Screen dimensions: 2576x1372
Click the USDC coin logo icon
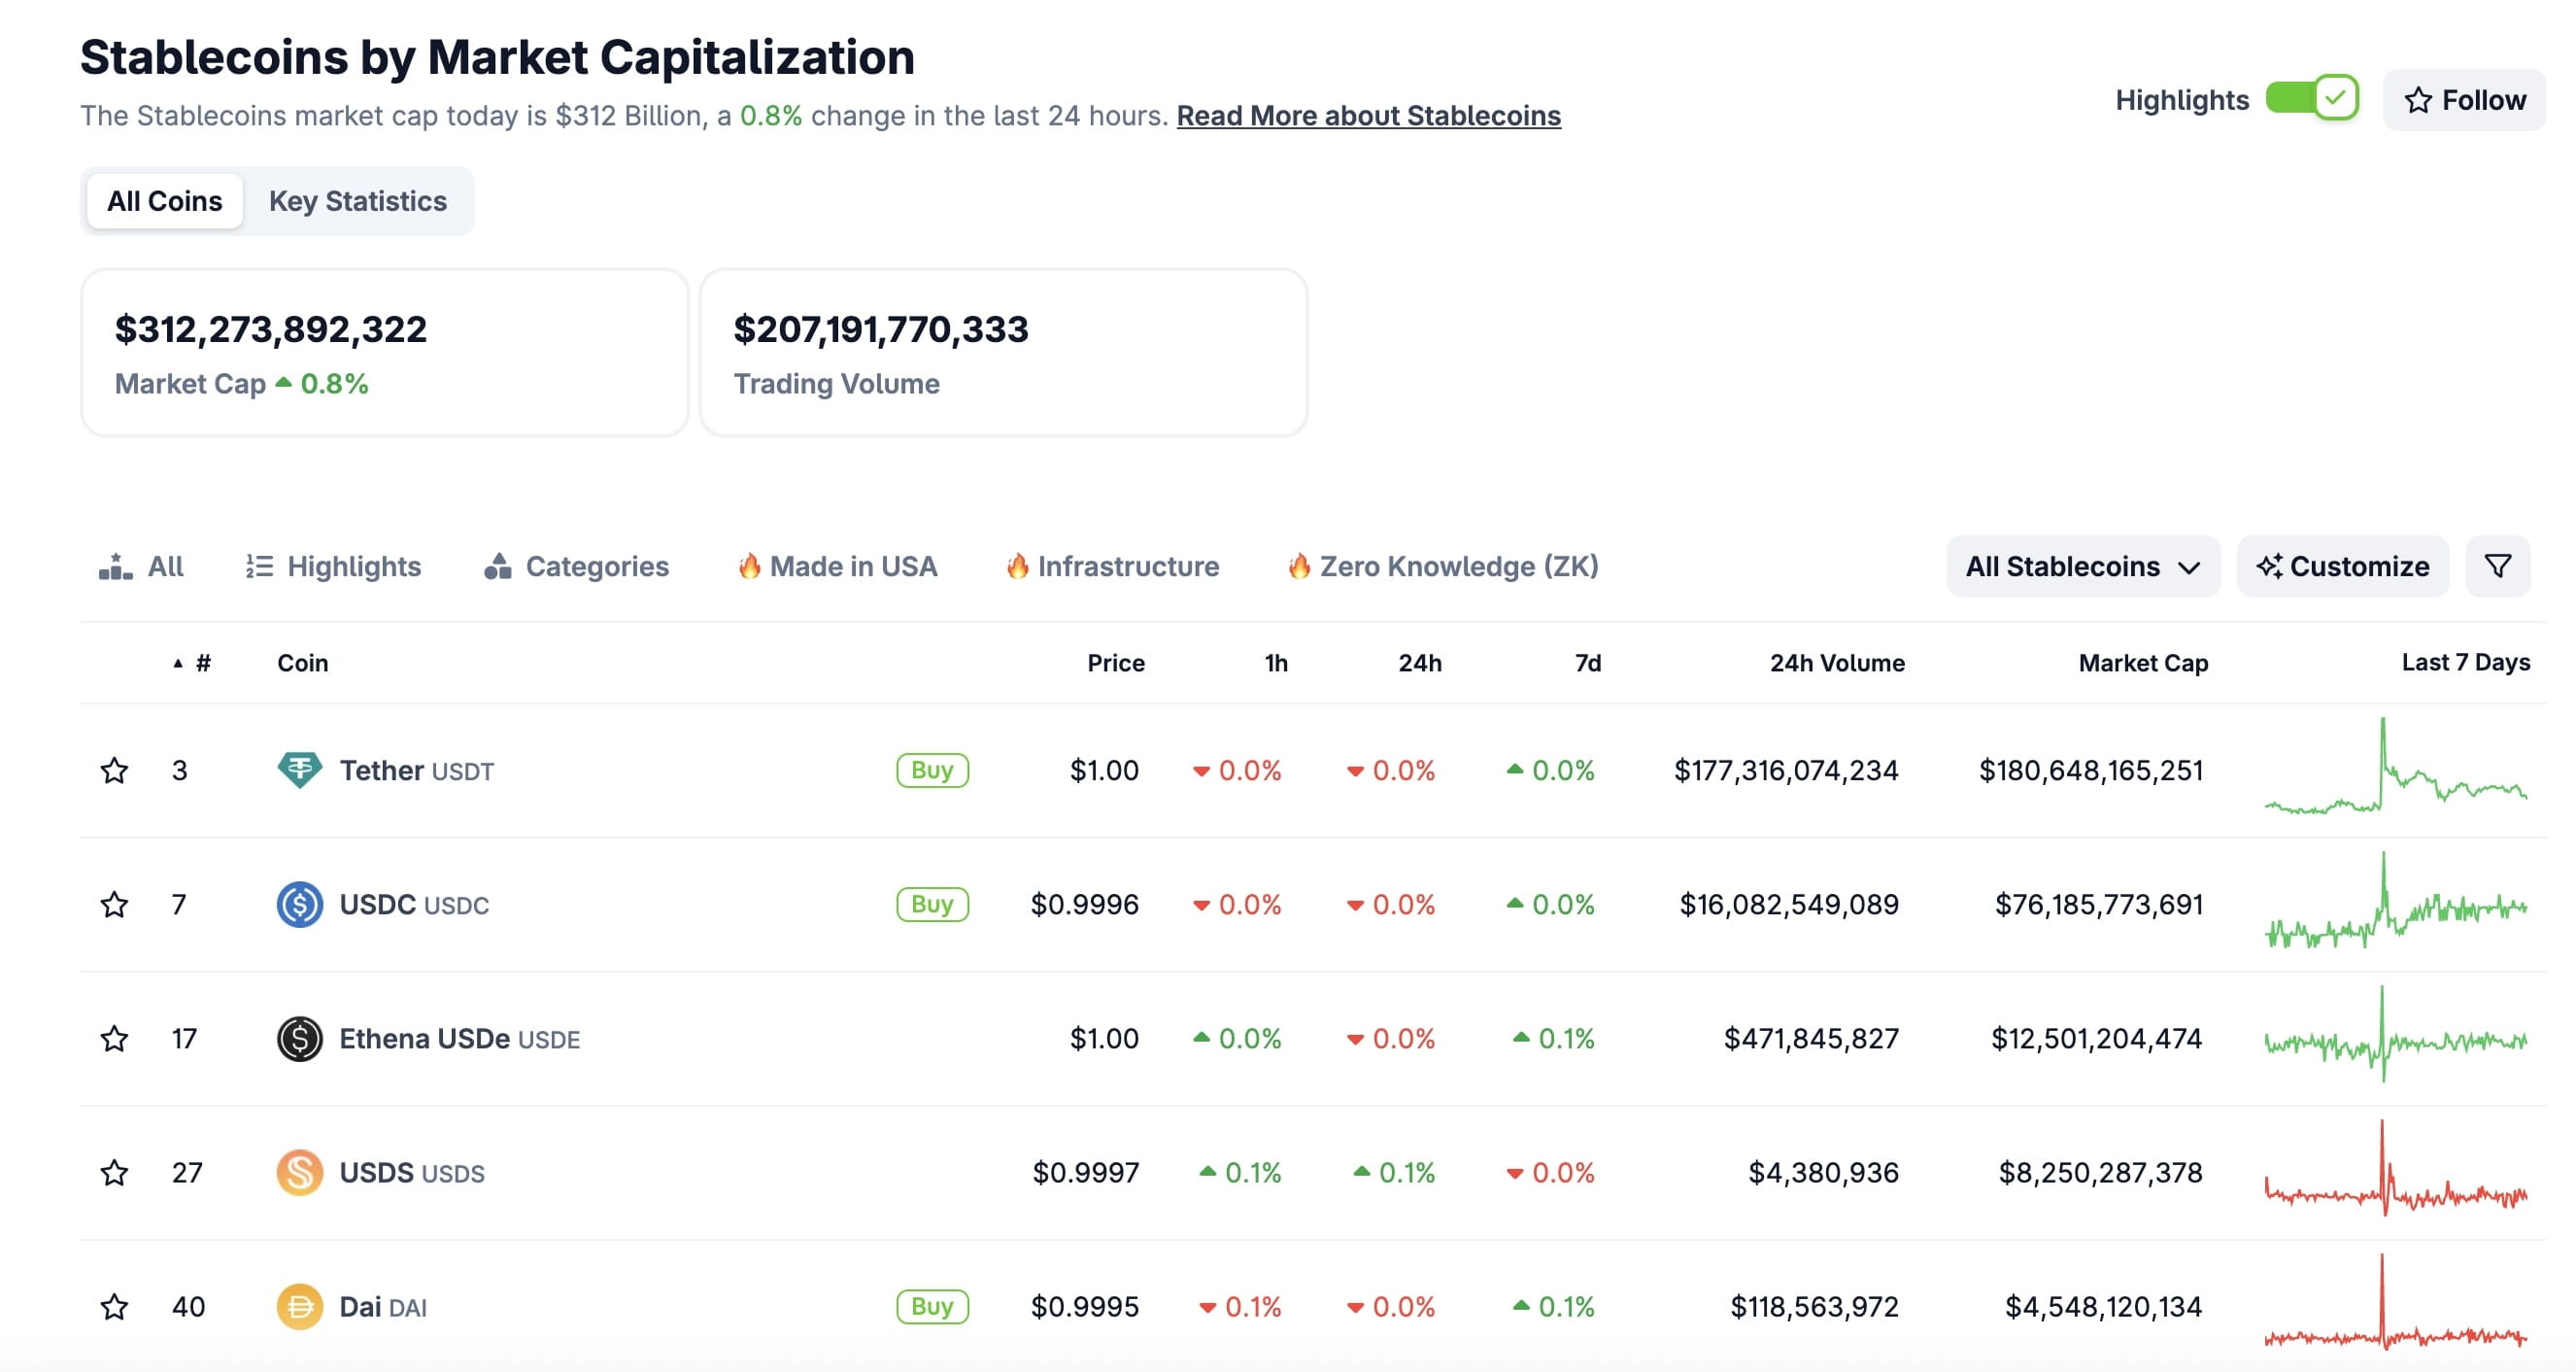pyautogui.click(x=299, y=904)
